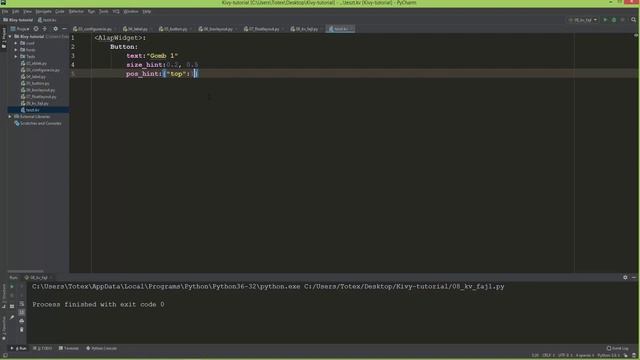Open the TODO tool window
The height and width of the screenshot is (360, 640).
42,349
